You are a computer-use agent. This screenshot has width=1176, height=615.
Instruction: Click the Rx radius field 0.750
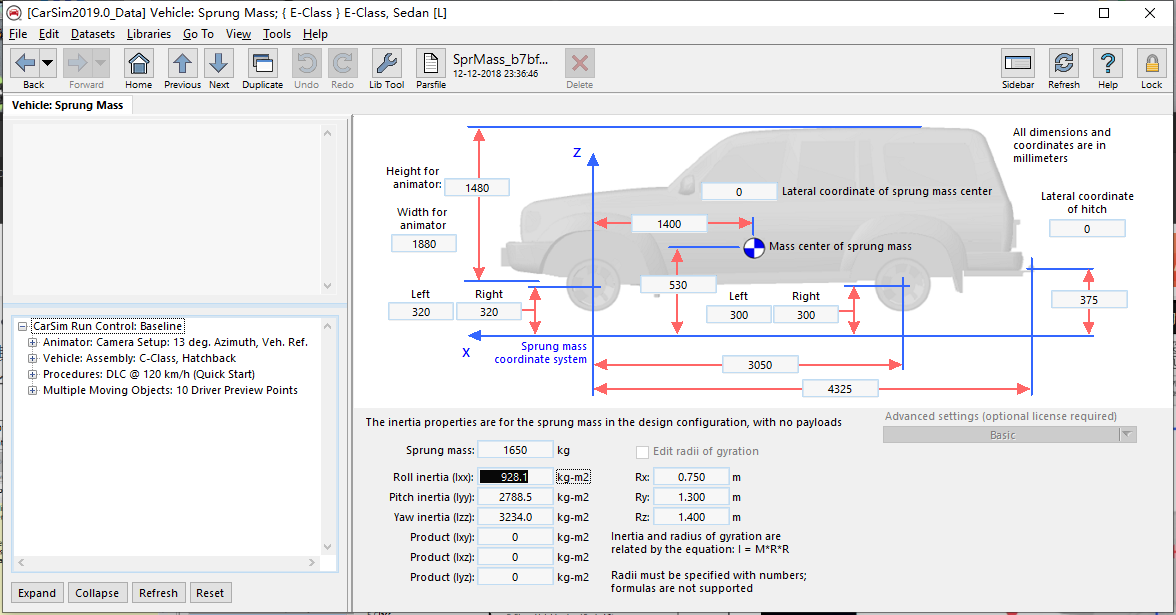(691, 477)
